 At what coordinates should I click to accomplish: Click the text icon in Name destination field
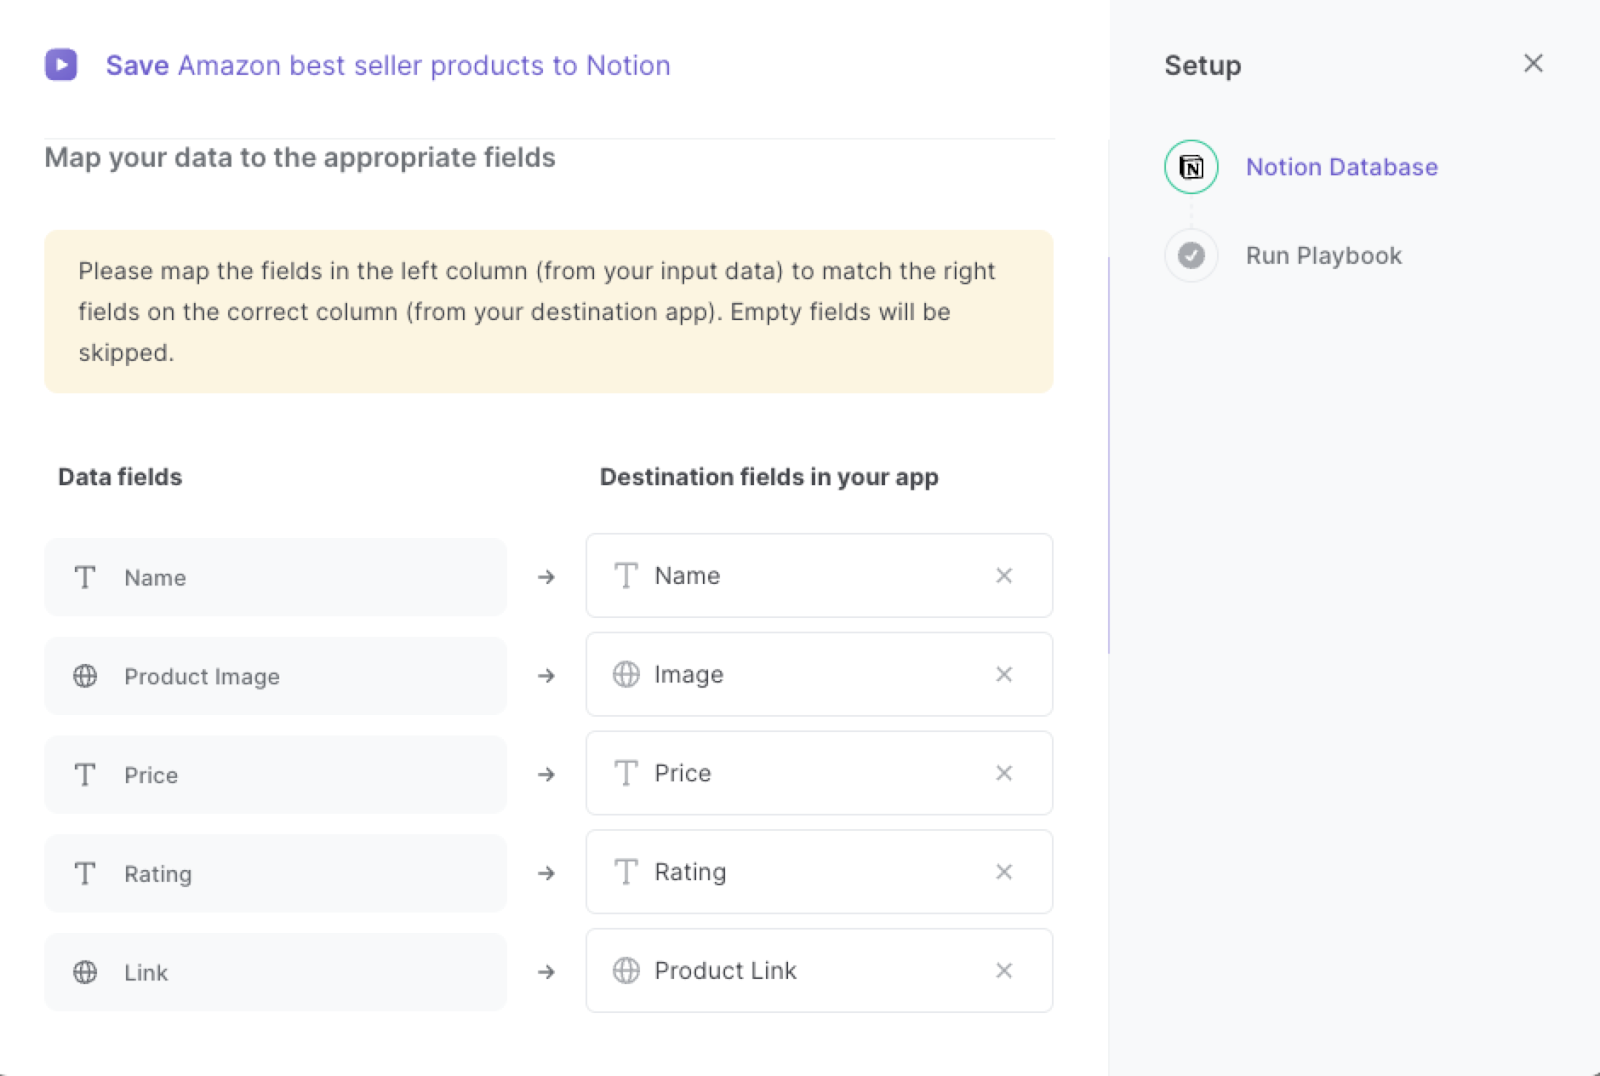coord(626,576)
